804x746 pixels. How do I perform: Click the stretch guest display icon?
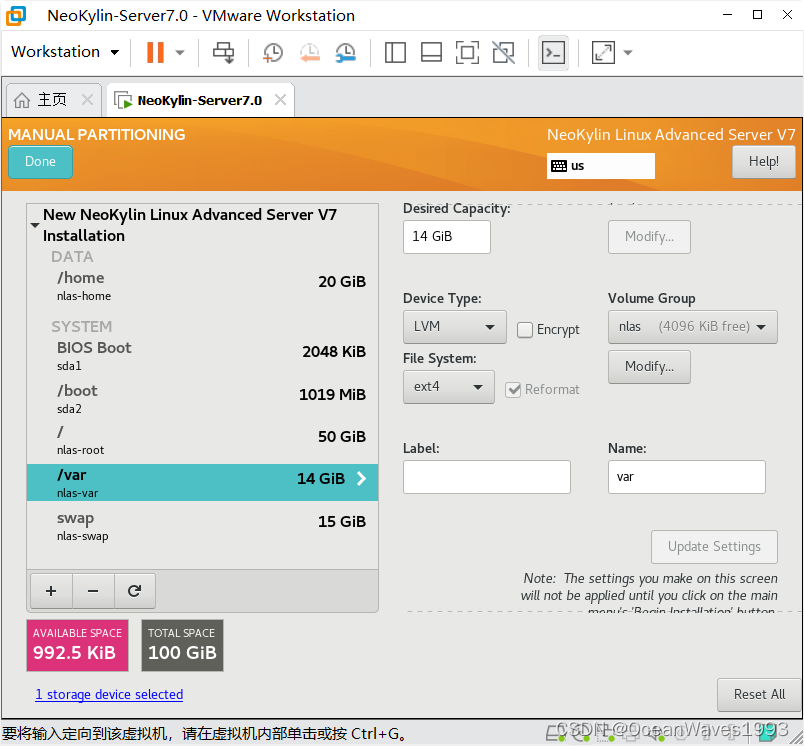603,52
